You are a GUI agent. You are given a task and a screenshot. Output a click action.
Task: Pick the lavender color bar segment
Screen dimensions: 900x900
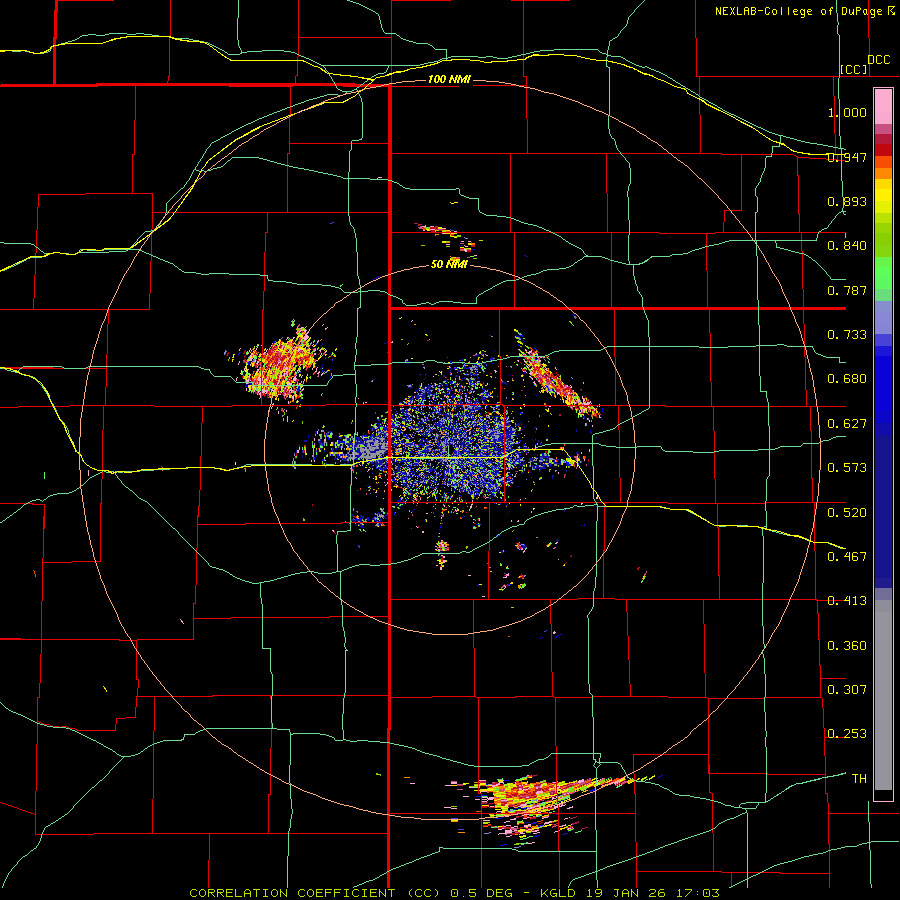(883, 317)
